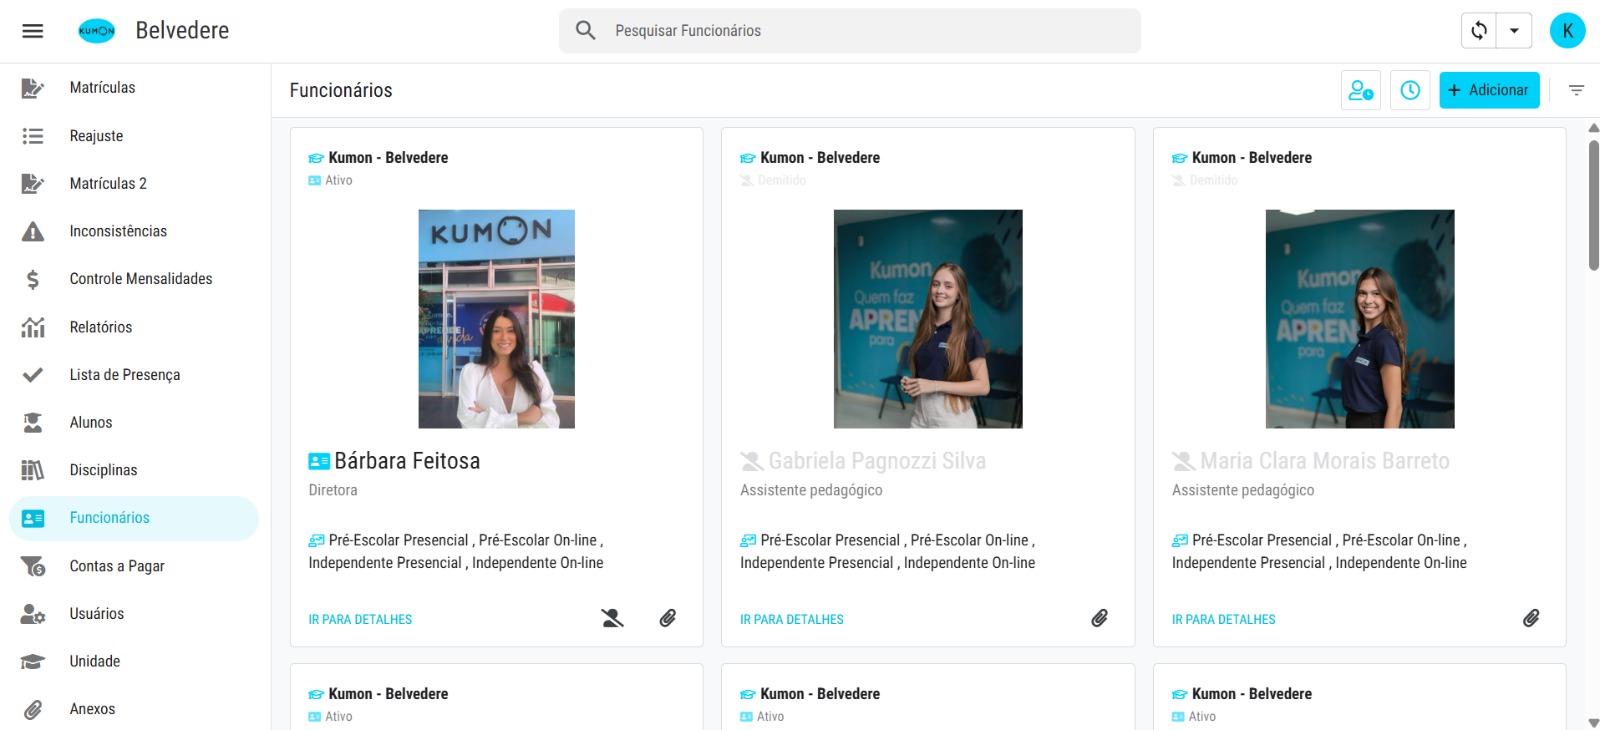Expand the sync dropdown arrow
Screen dimensions: 1600x730
click(1514, 31)
